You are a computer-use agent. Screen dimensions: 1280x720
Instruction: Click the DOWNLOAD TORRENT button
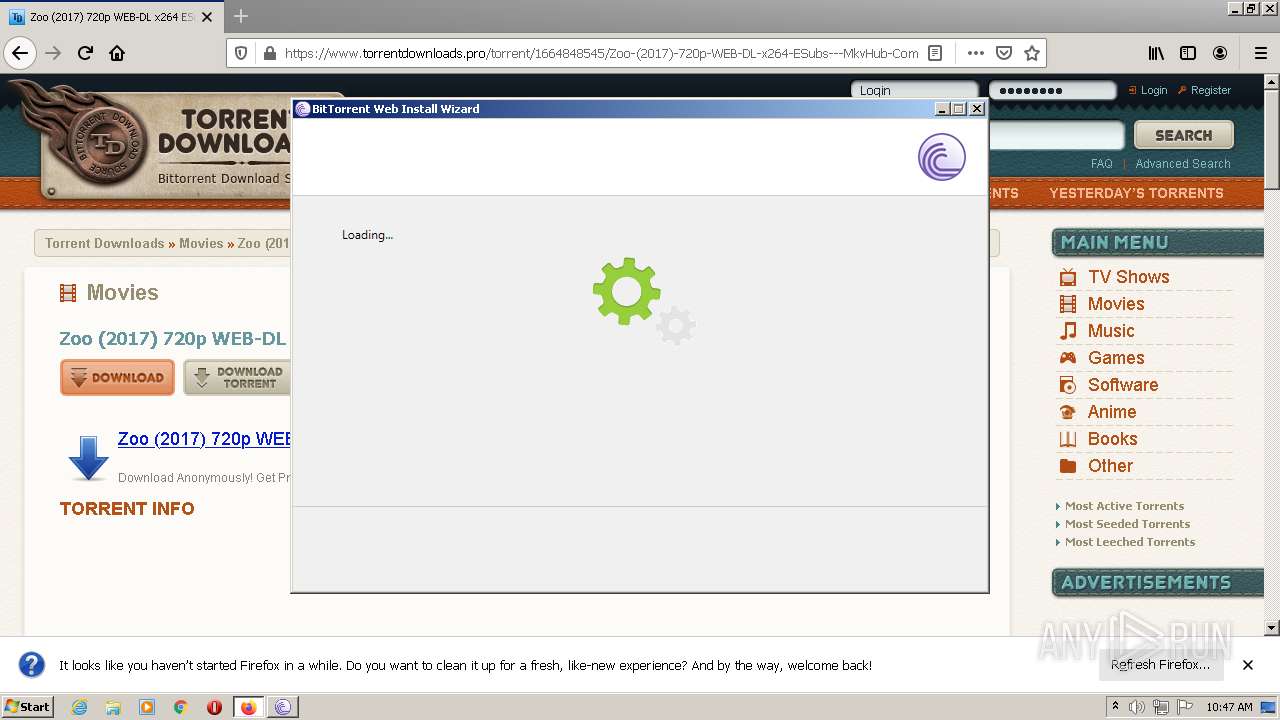237,377
